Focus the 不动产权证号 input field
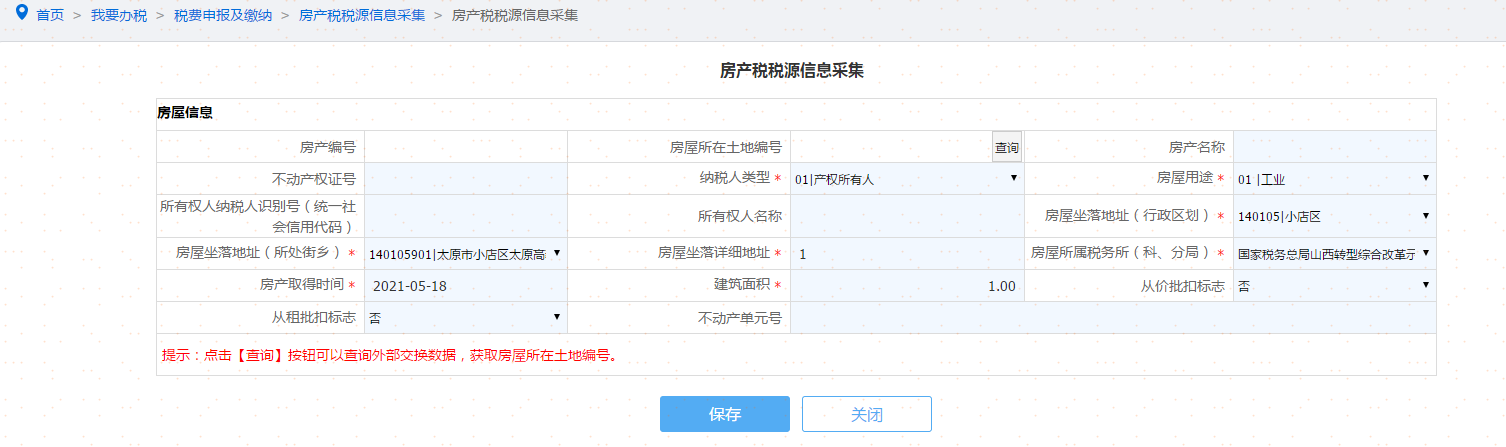 [x=465, y=179]
